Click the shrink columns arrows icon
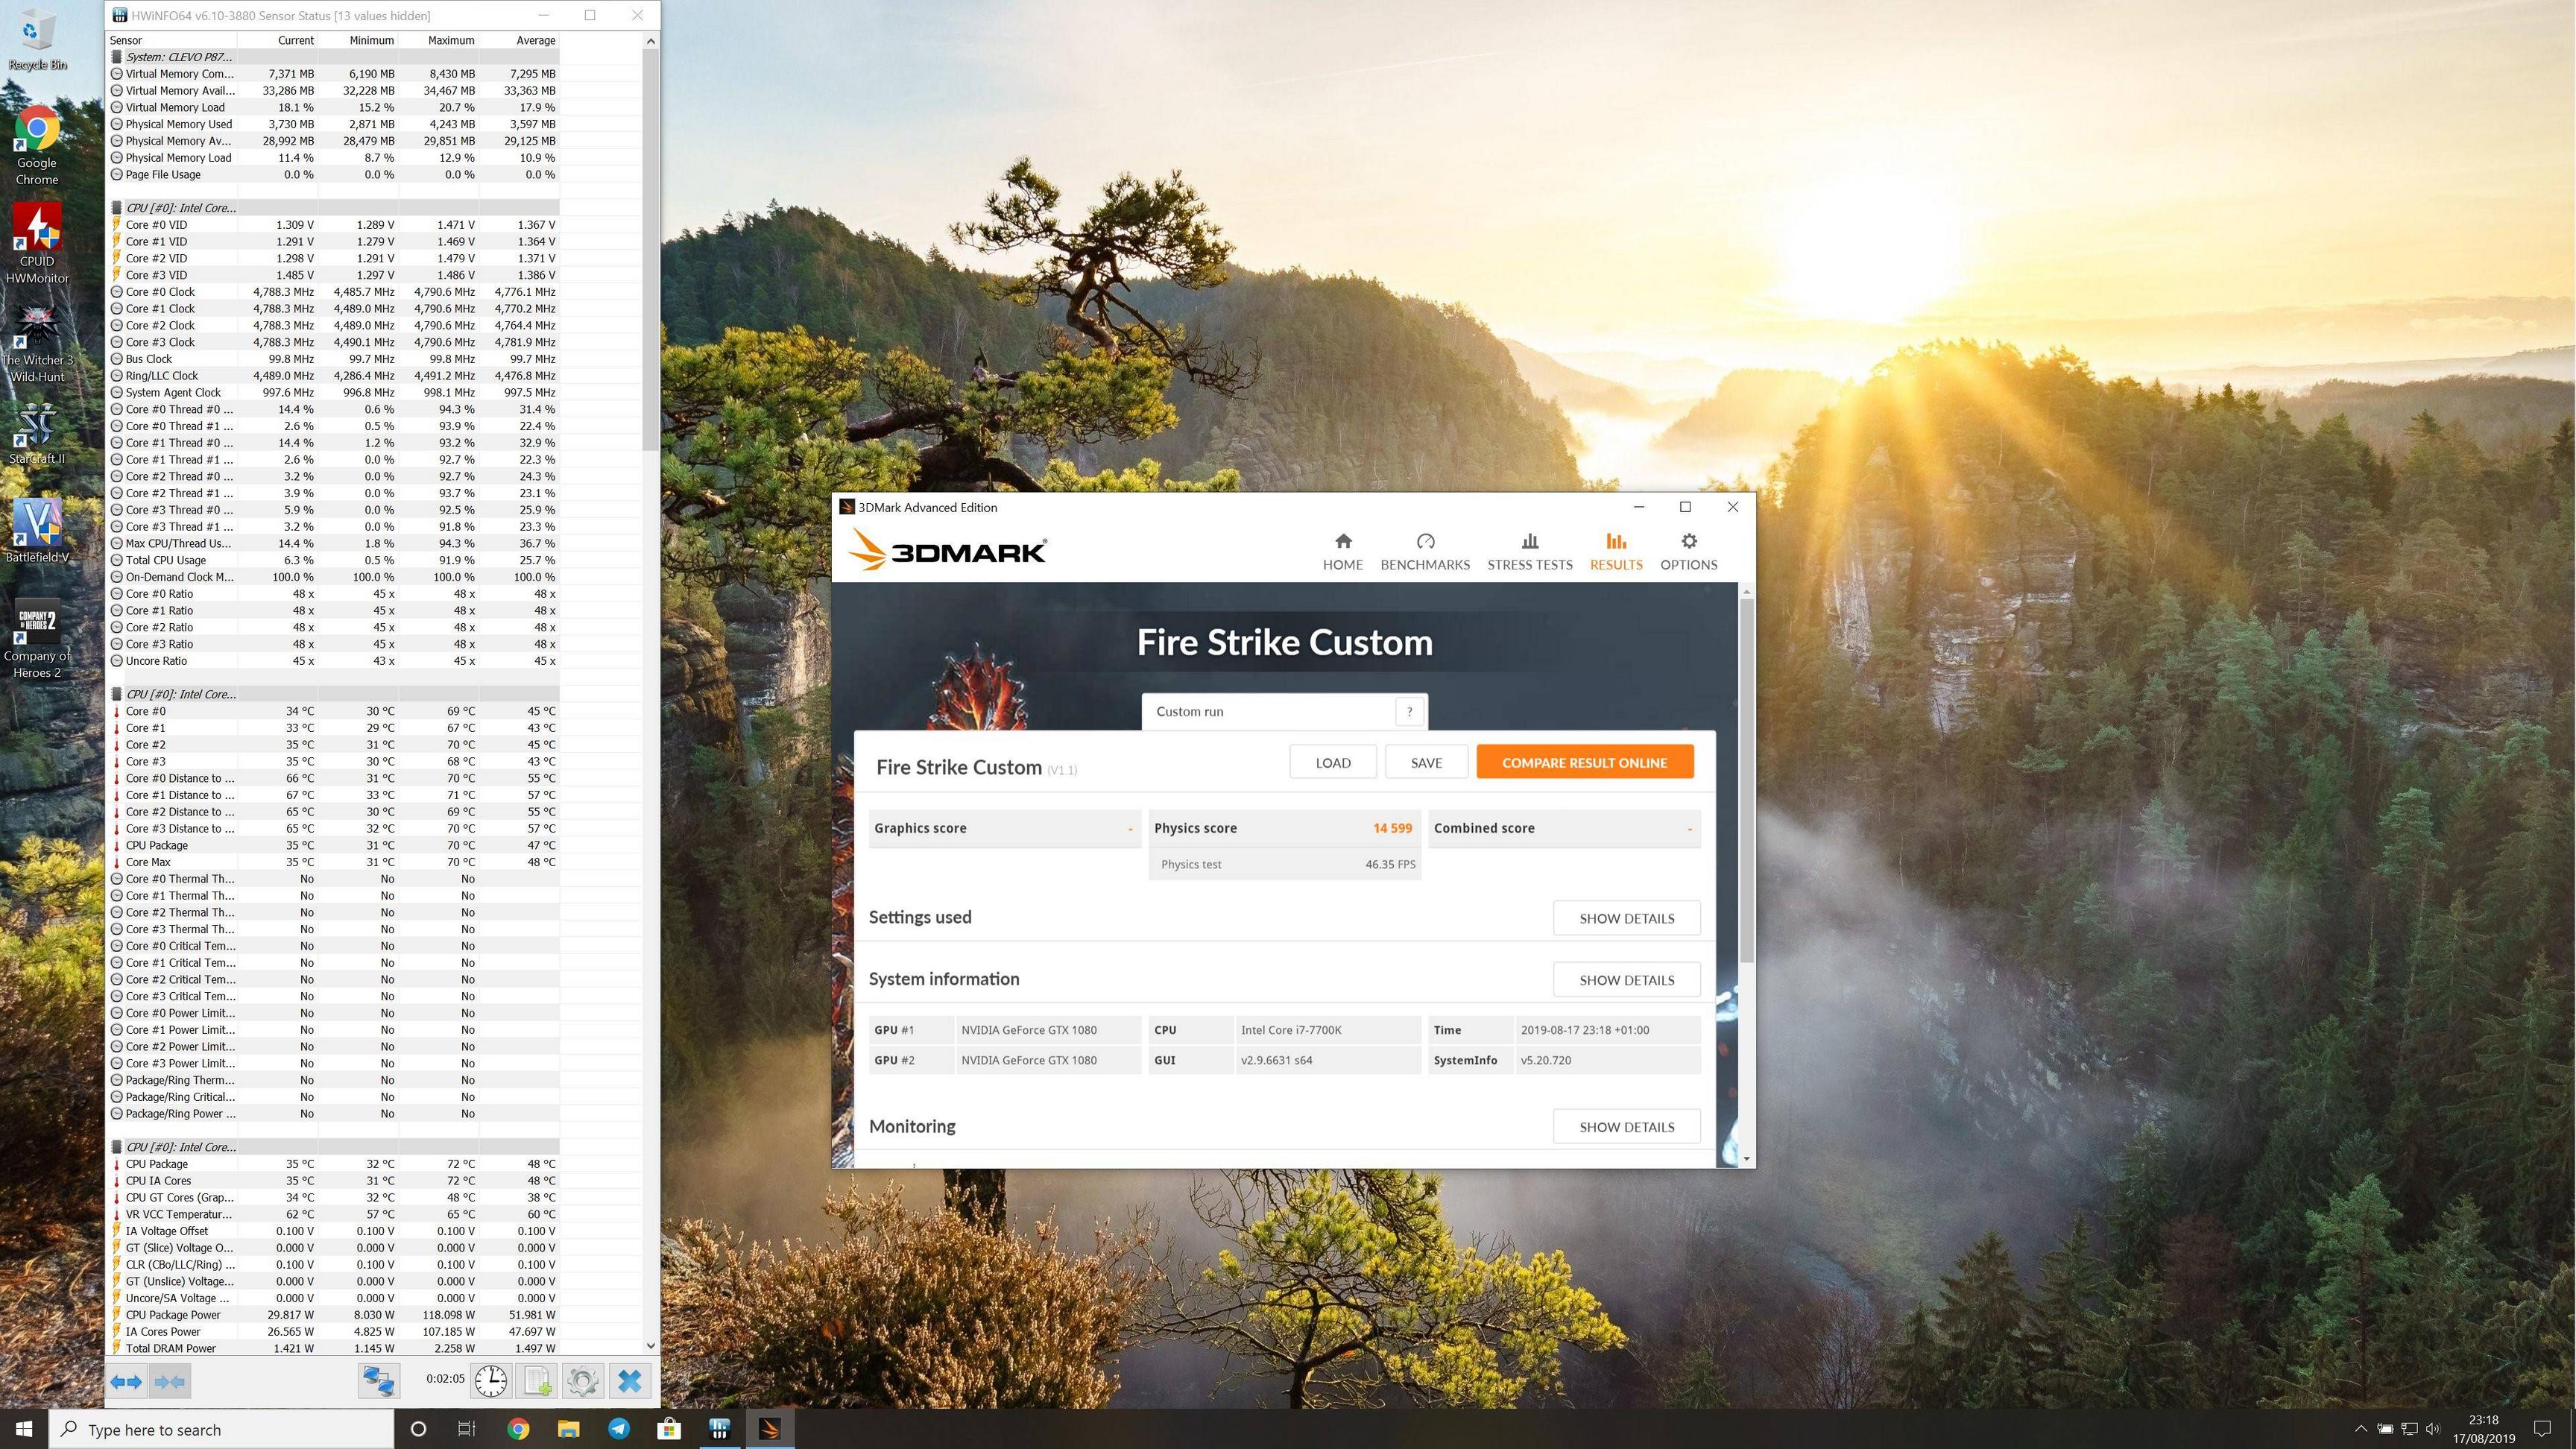This screenshot has width=2576, height=1449. coord(169,1381)
